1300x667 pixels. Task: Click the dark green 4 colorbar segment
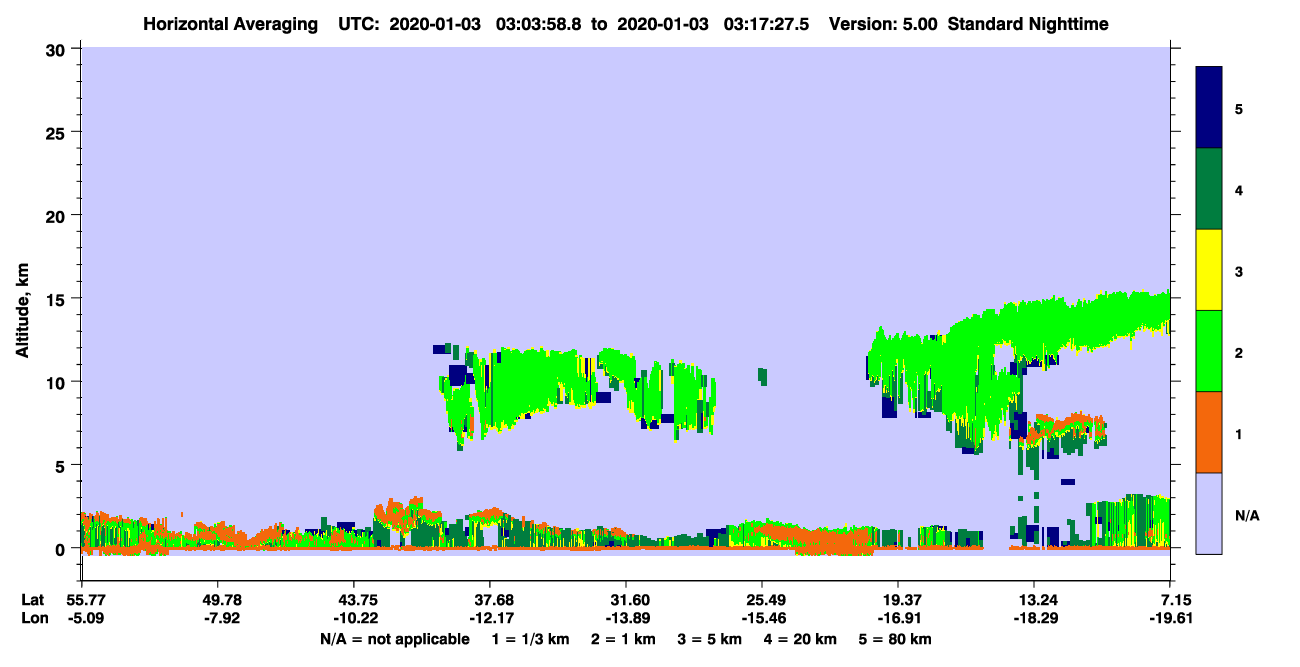(1209, 189)
